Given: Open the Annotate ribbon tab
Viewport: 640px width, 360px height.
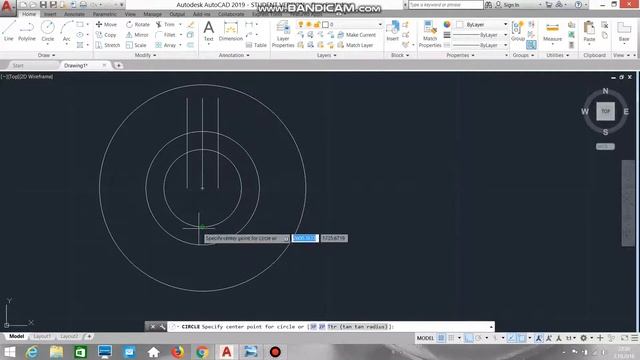Looking at the screenshot, I should [x=74, y=14].
